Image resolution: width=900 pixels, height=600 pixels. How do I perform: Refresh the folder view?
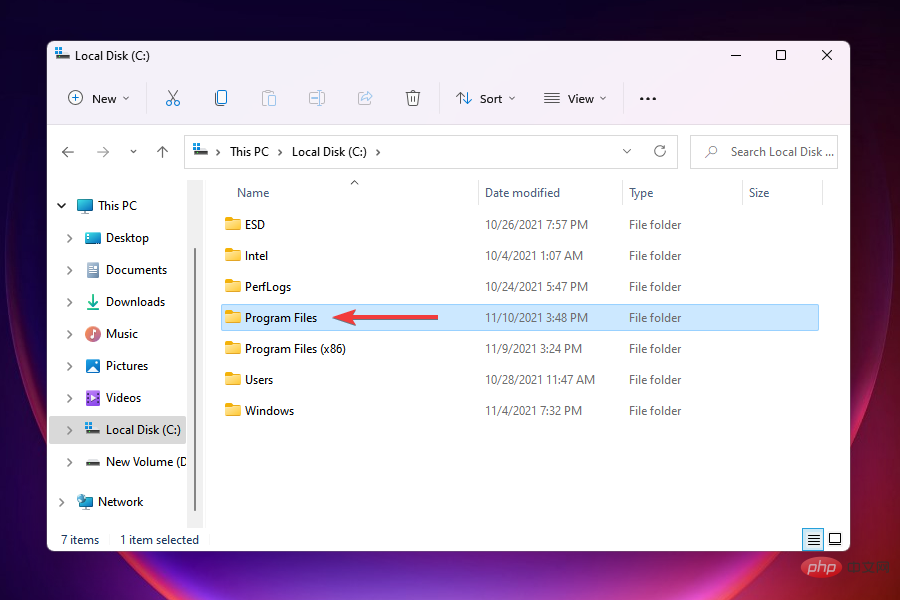(660, 151)
